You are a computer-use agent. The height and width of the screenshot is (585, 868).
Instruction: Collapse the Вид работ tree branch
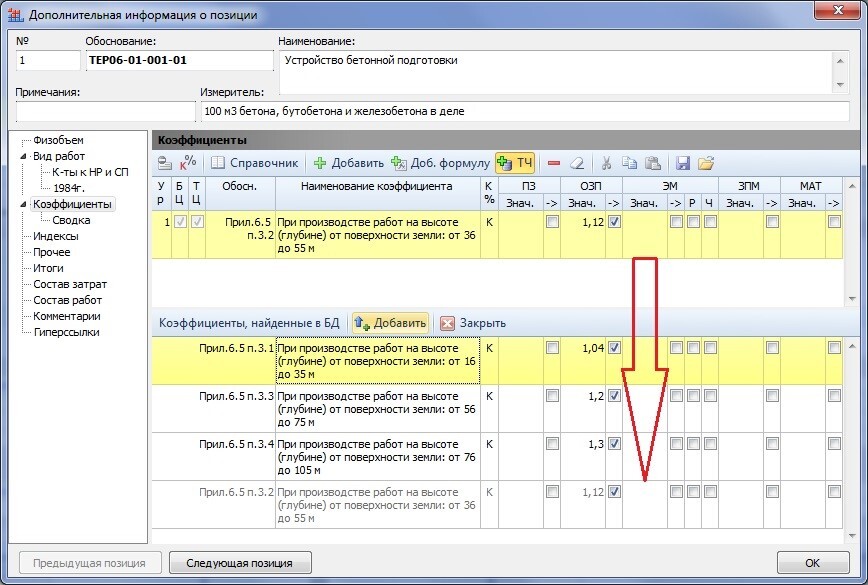point(22,155)
